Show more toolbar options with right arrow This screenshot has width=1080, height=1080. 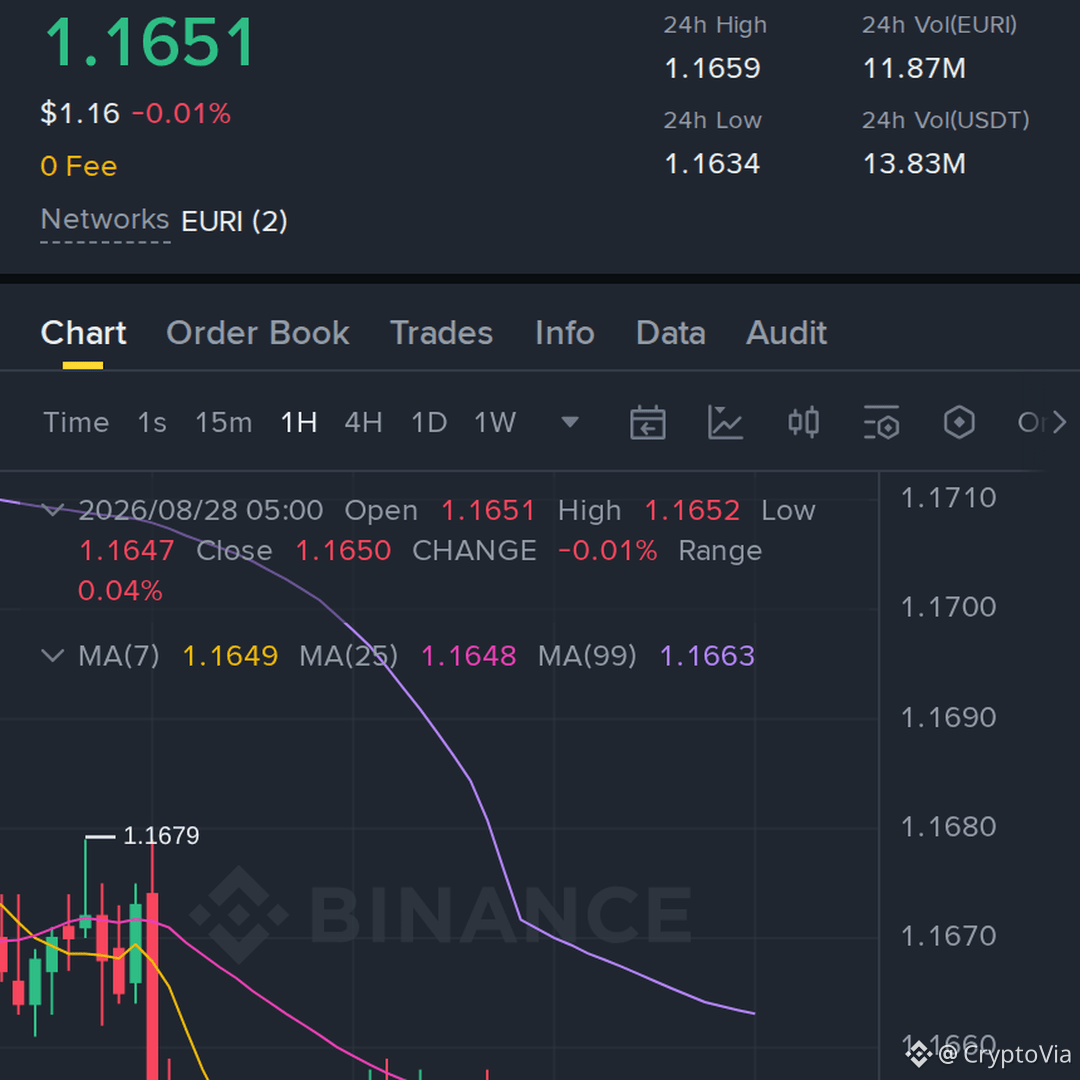[1059, 422]
